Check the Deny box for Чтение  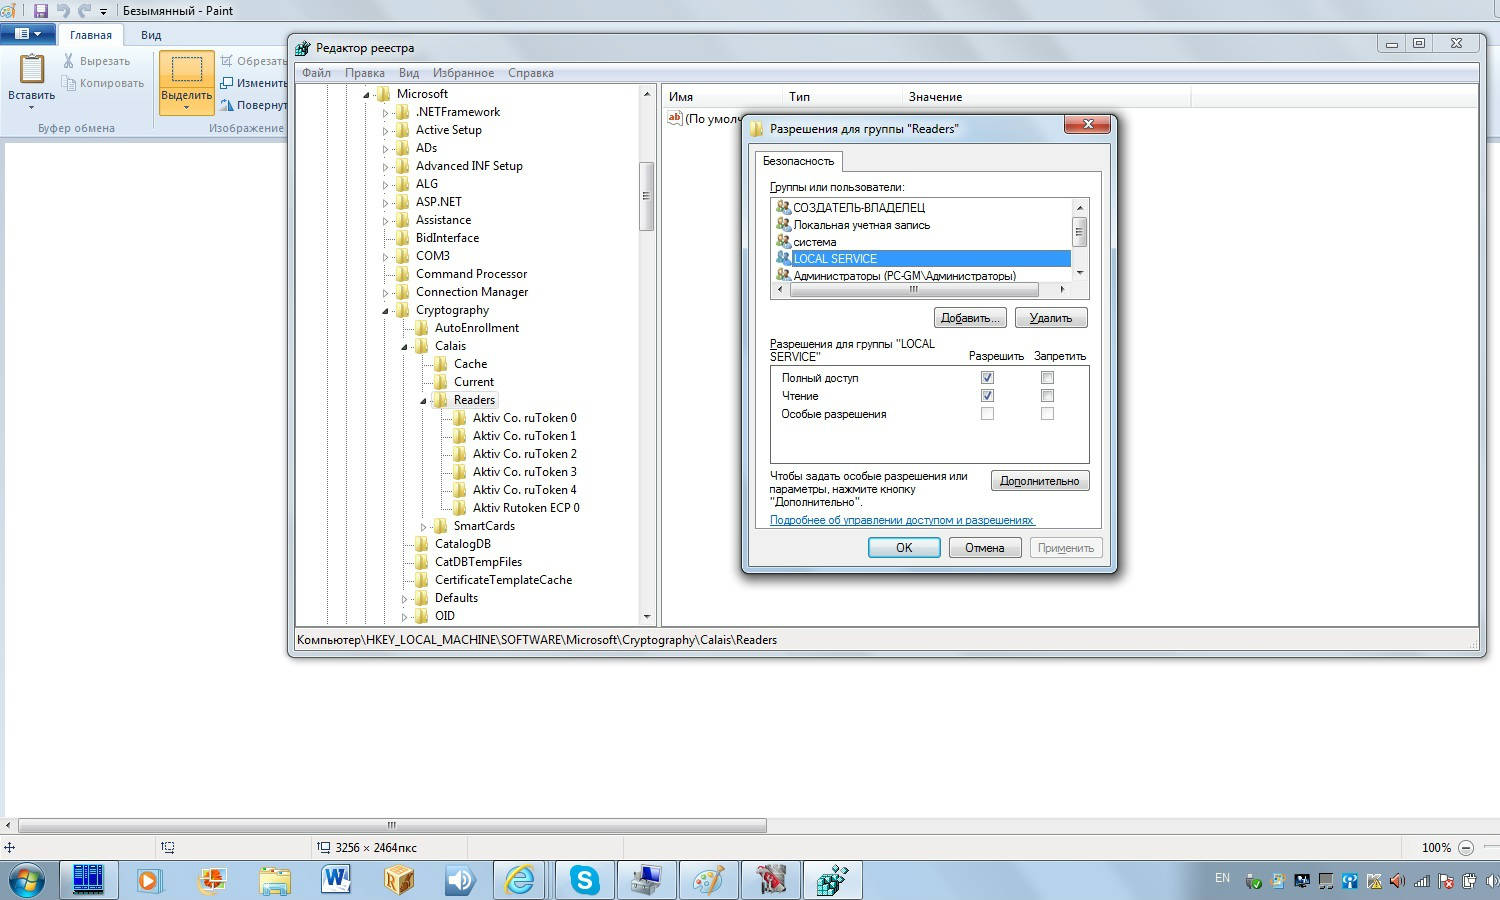pyautogui.click(x=1047, y=396)
